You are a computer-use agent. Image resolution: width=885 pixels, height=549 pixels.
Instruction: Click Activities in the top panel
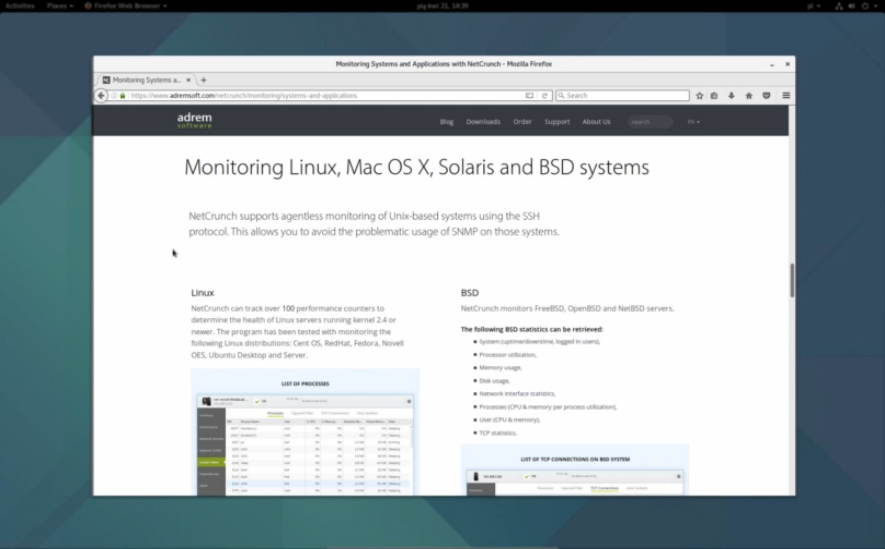tap(20, 6)
